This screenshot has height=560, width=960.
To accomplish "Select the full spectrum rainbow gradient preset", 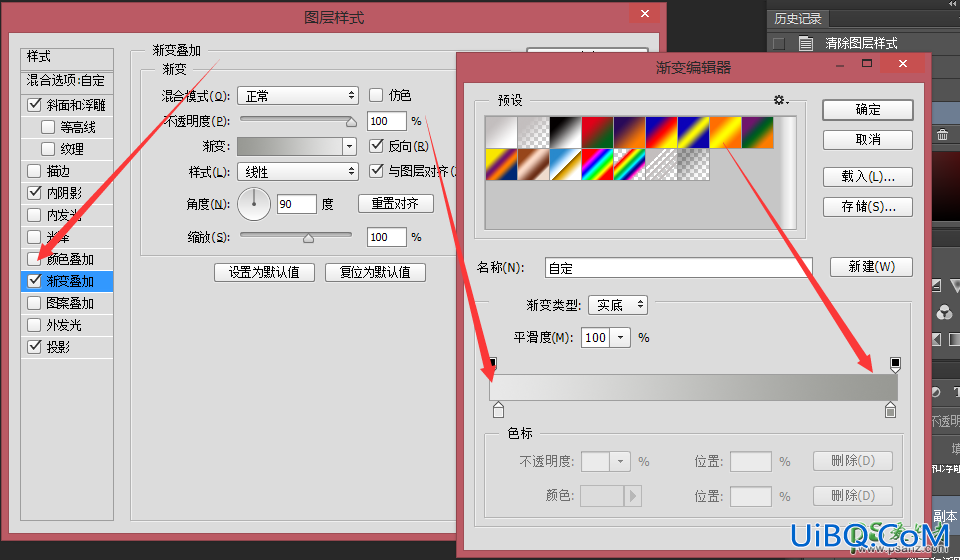I will click(597, 165).
